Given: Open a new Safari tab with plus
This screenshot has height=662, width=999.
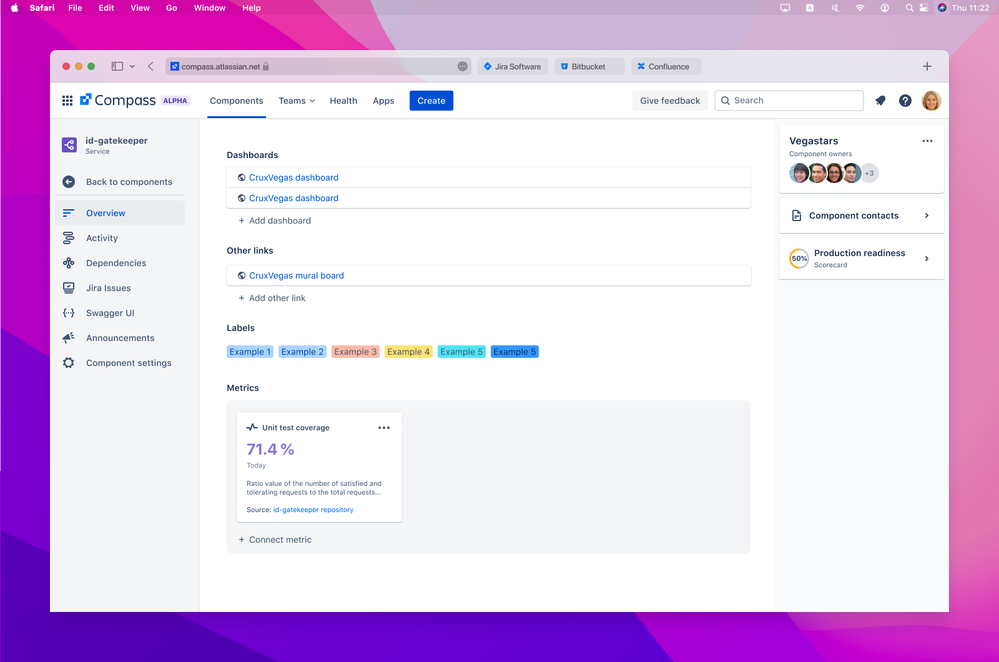Looking at the screenshot, I should coord(927,66).
